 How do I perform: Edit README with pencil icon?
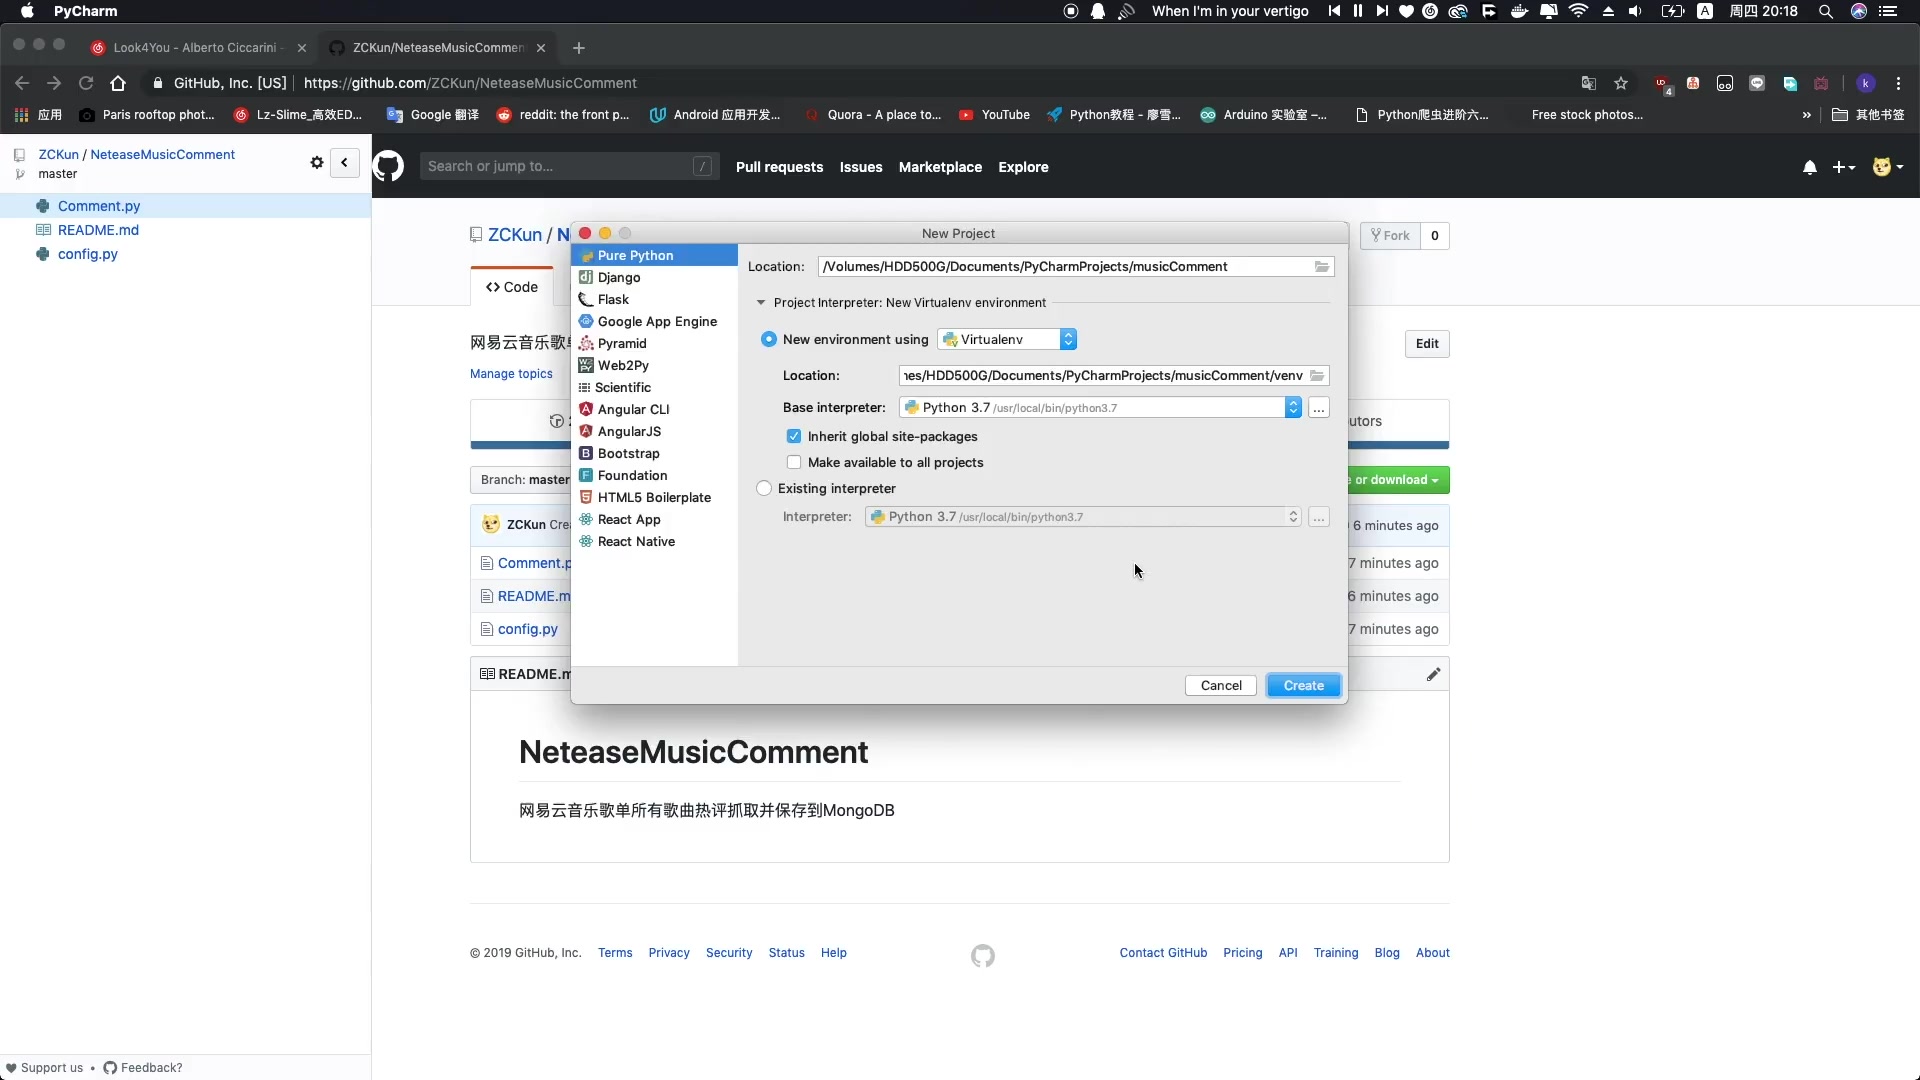(x=1433, y=674)
